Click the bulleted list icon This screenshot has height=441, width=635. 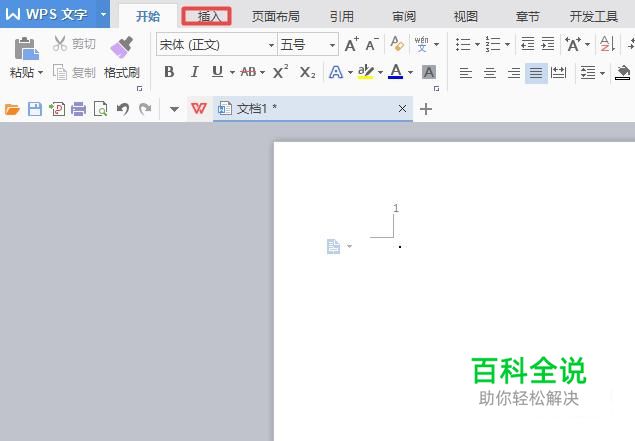(463, 44)
